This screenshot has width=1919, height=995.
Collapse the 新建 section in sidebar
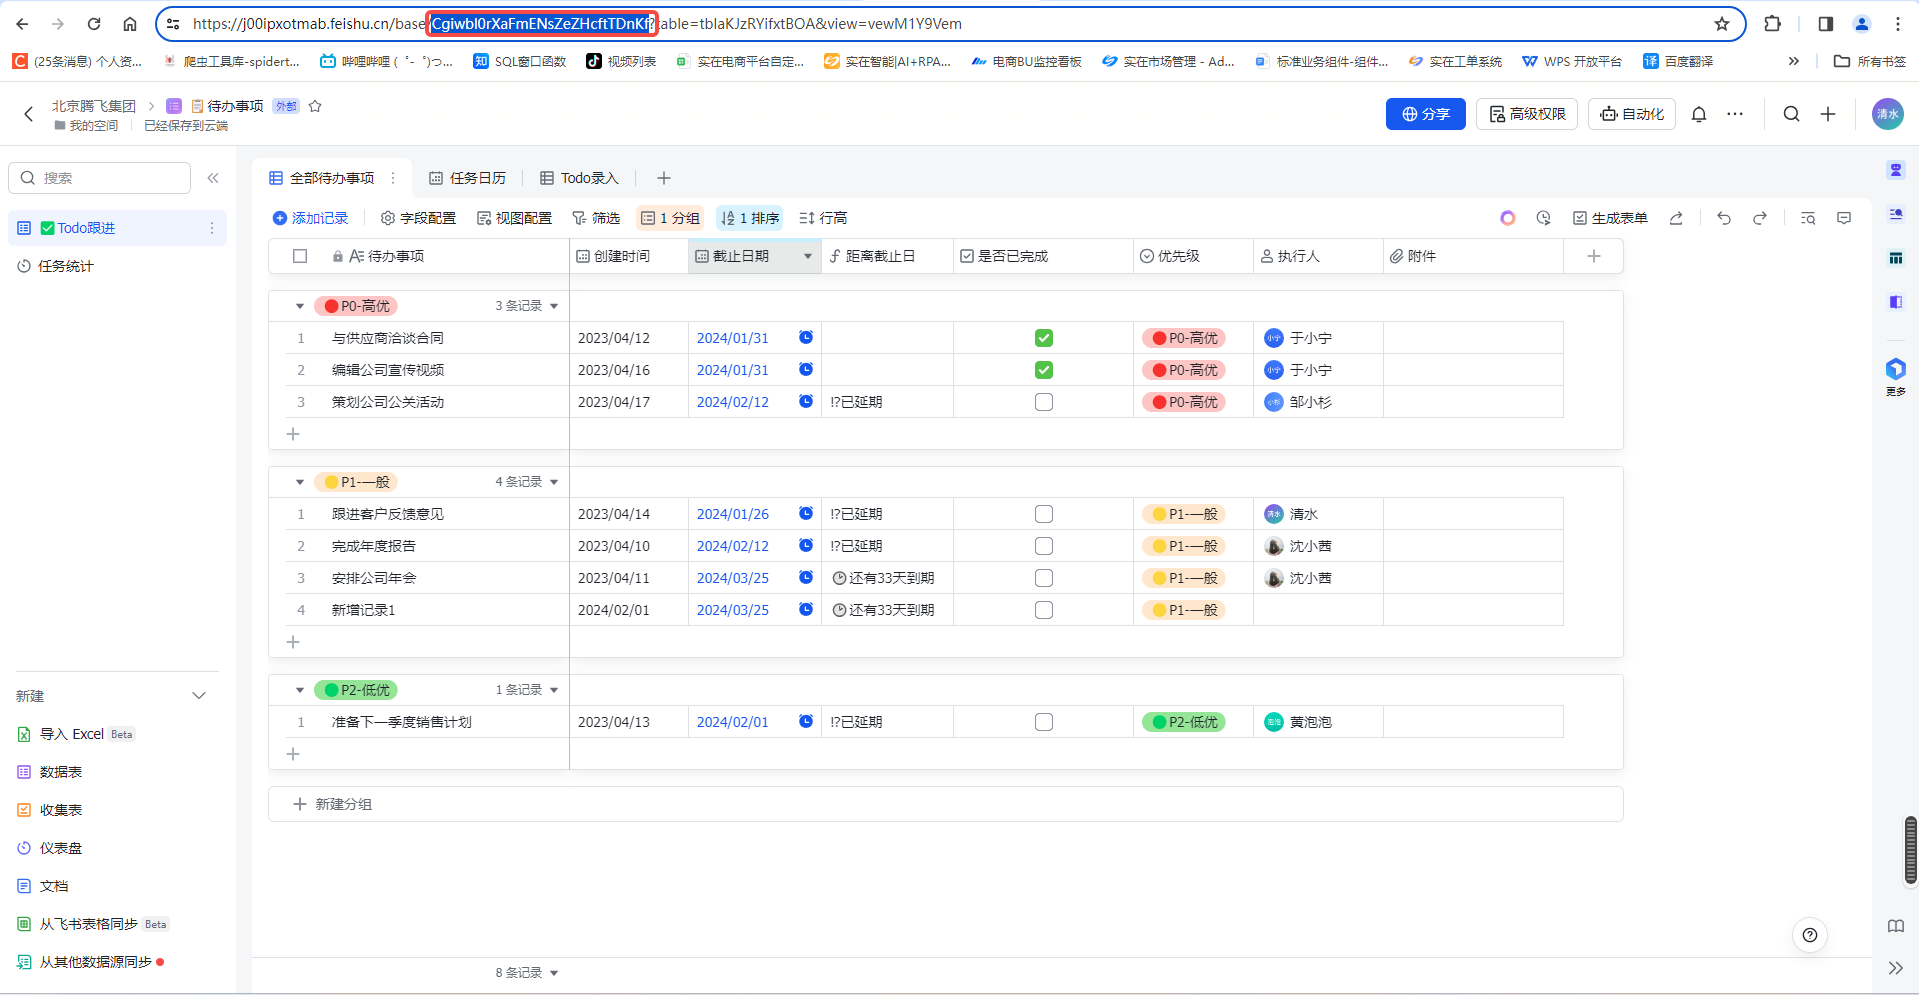pos(199,696)
